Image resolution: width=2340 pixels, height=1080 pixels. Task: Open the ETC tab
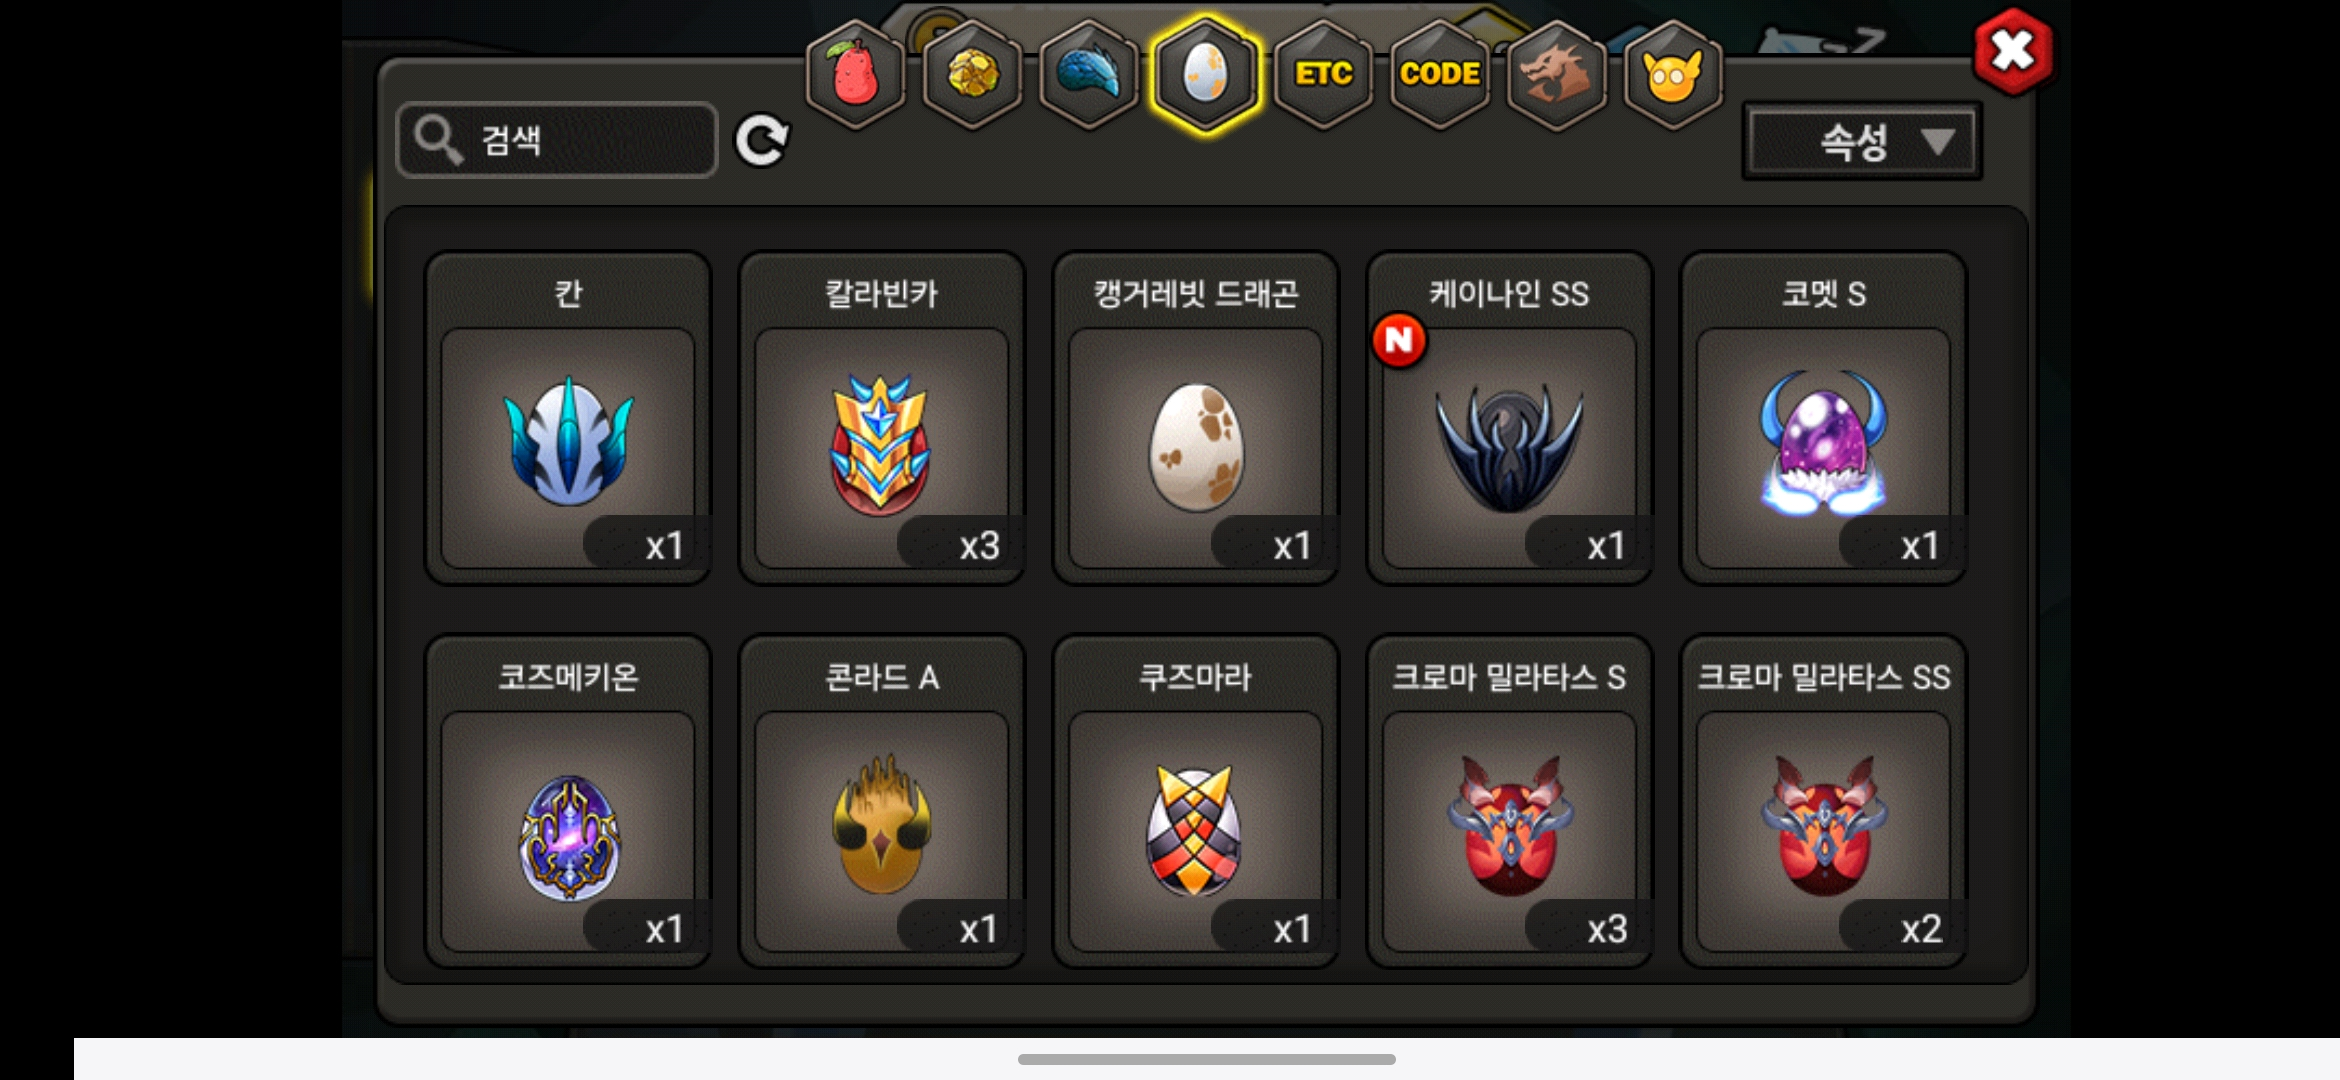point(1323,74)
